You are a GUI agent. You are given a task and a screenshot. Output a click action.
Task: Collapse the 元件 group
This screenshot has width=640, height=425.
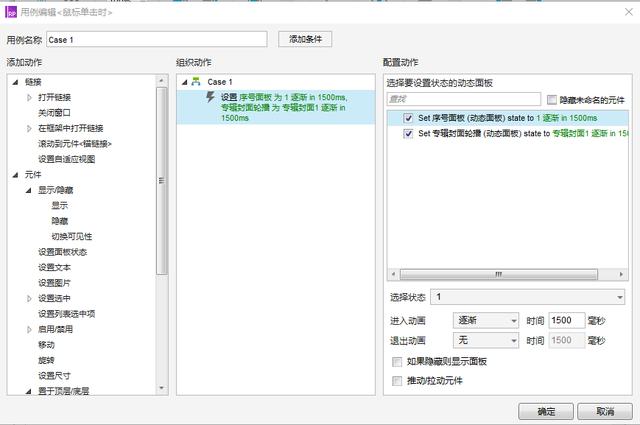(x=16, y=175)
